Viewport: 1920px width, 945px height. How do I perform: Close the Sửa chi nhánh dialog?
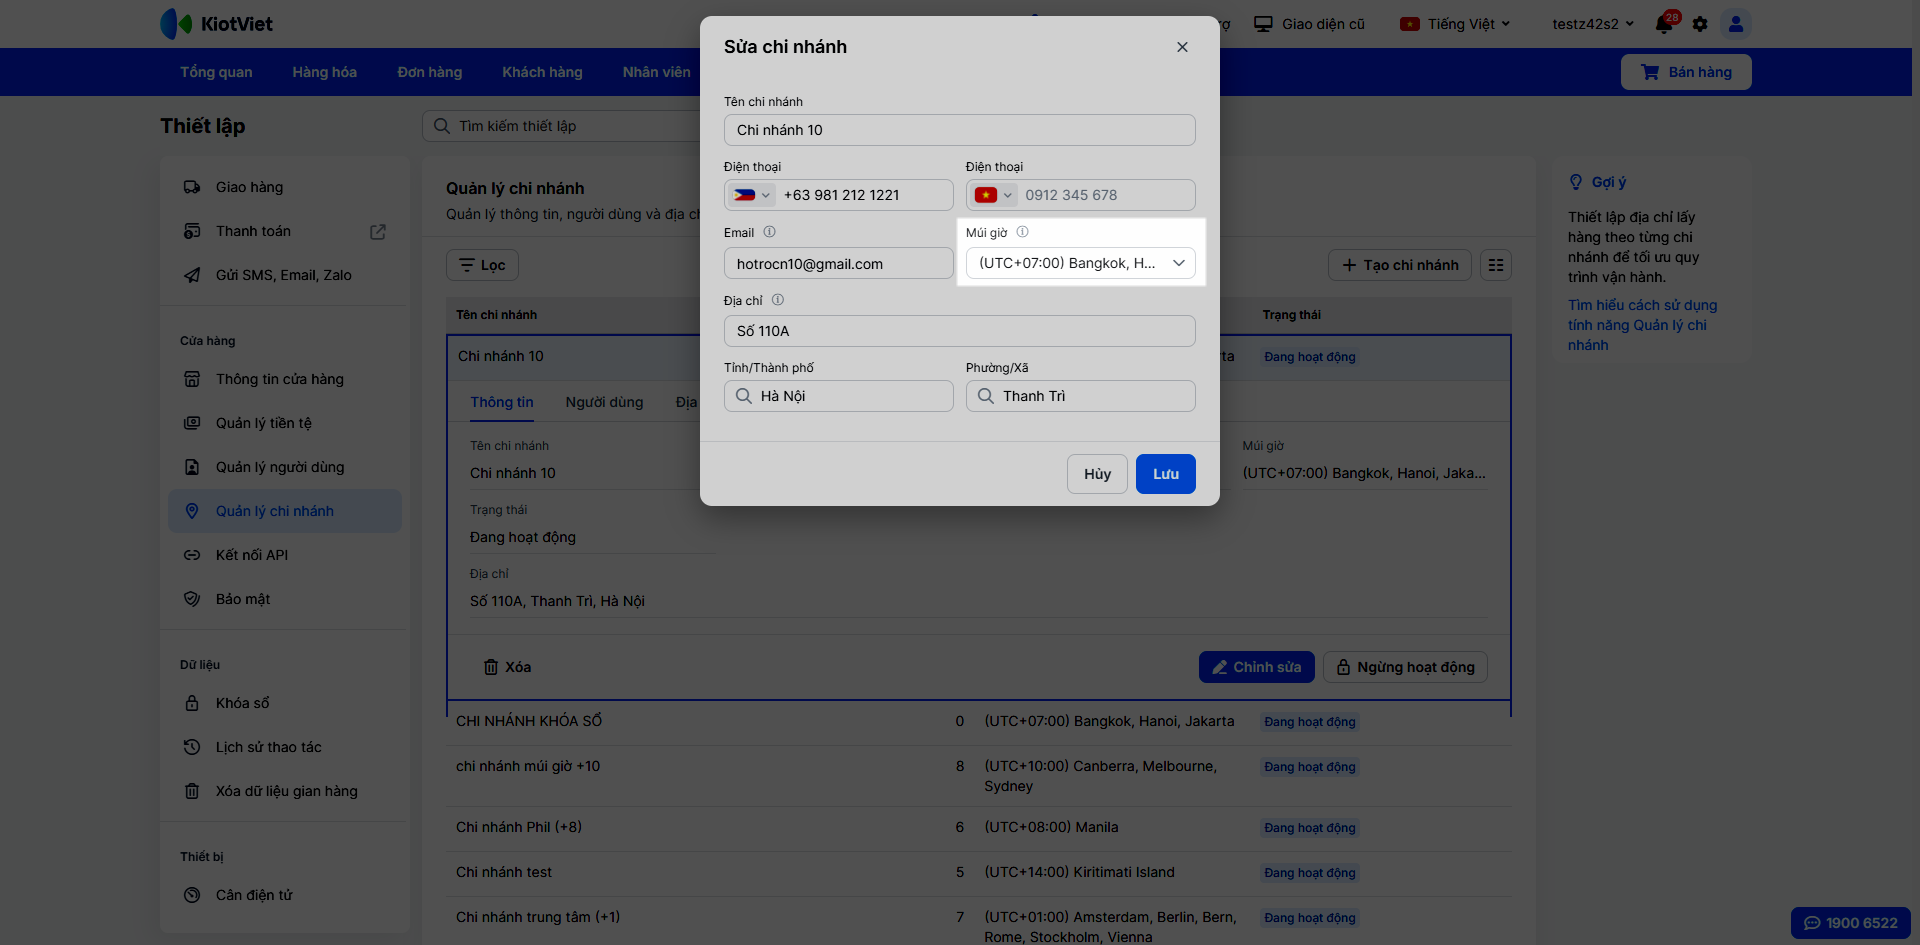tap(1182, 47)
